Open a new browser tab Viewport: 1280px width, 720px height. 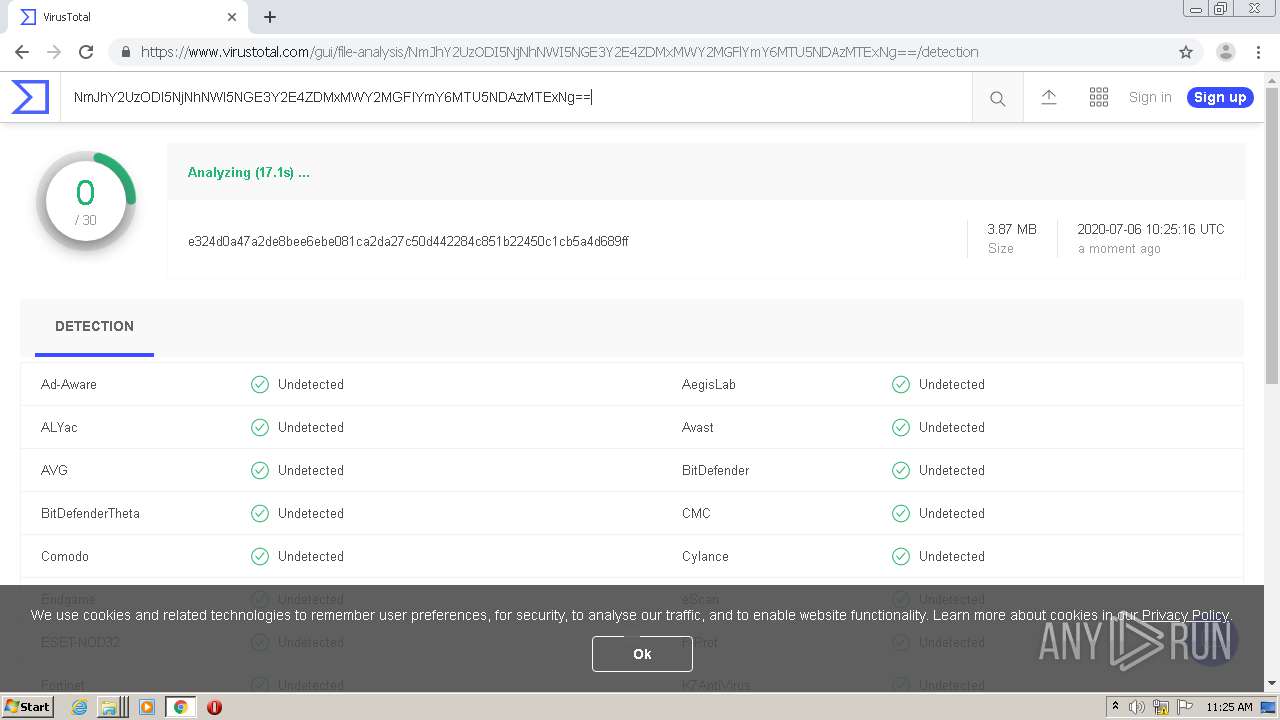pos(270,17)
